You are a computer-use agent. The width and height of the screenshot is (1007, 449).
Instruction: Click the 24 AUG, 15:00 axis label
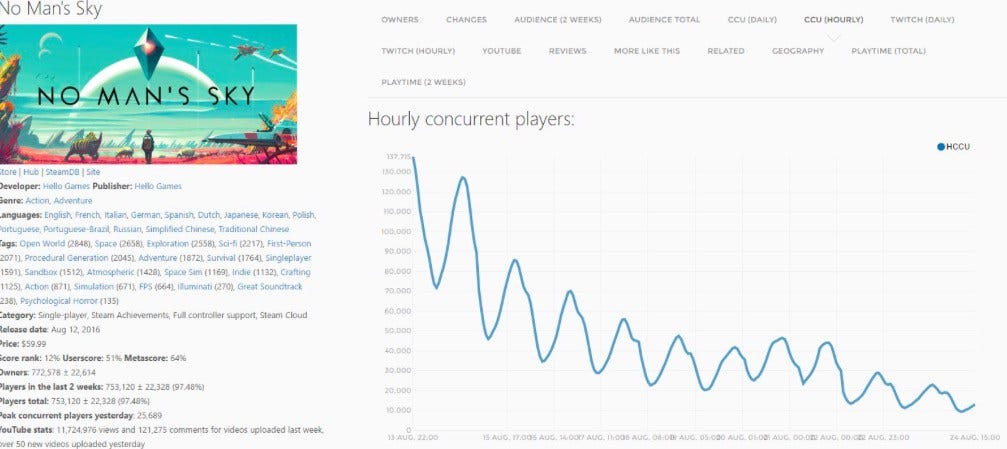975,437
